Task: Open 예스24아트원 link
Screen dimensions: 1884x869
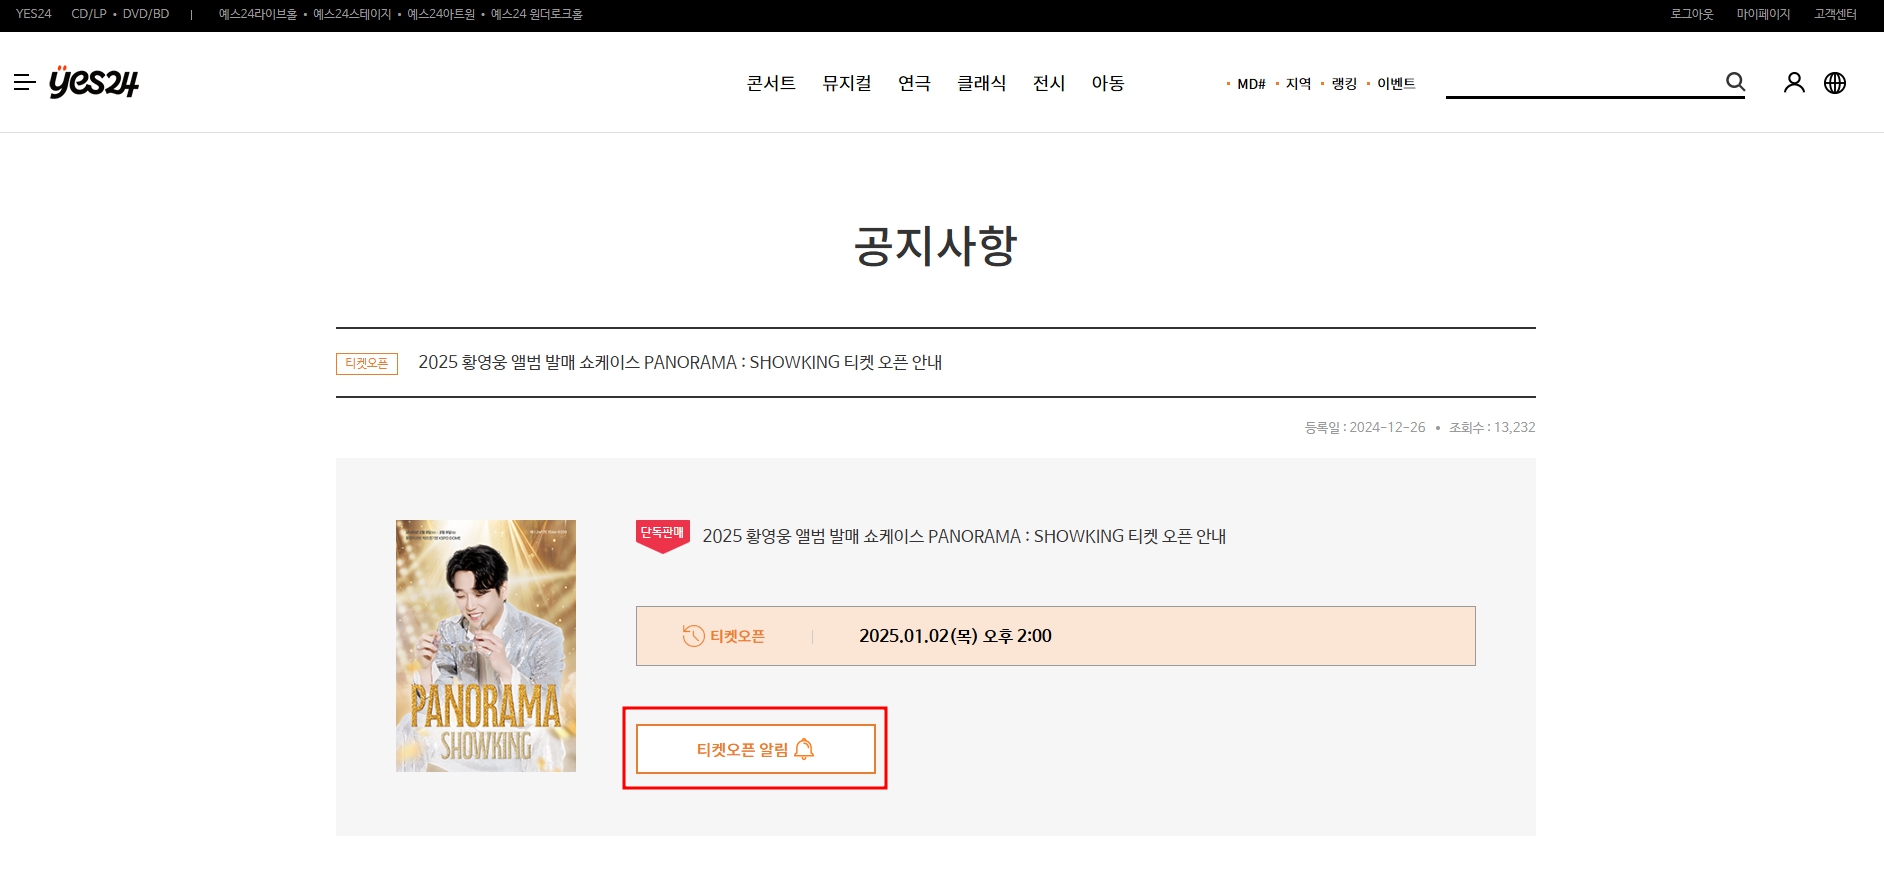Action: pos(441,14)
